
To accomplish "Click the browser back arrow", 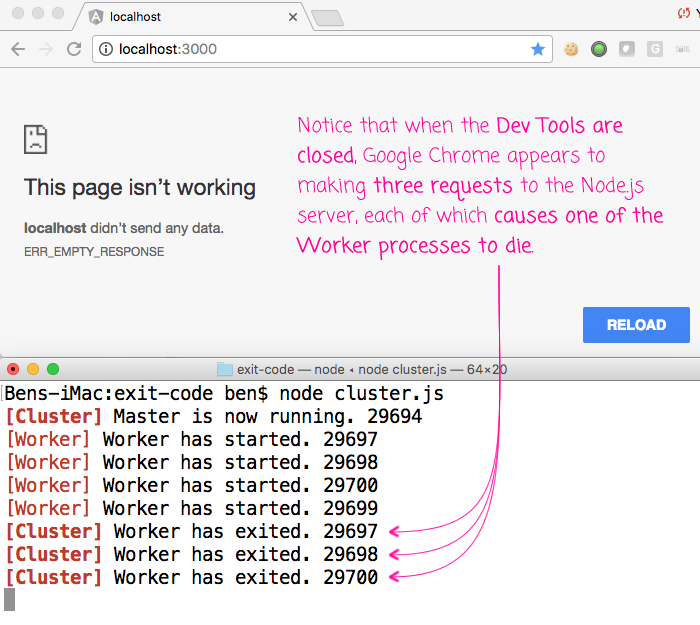I will 18,49.
